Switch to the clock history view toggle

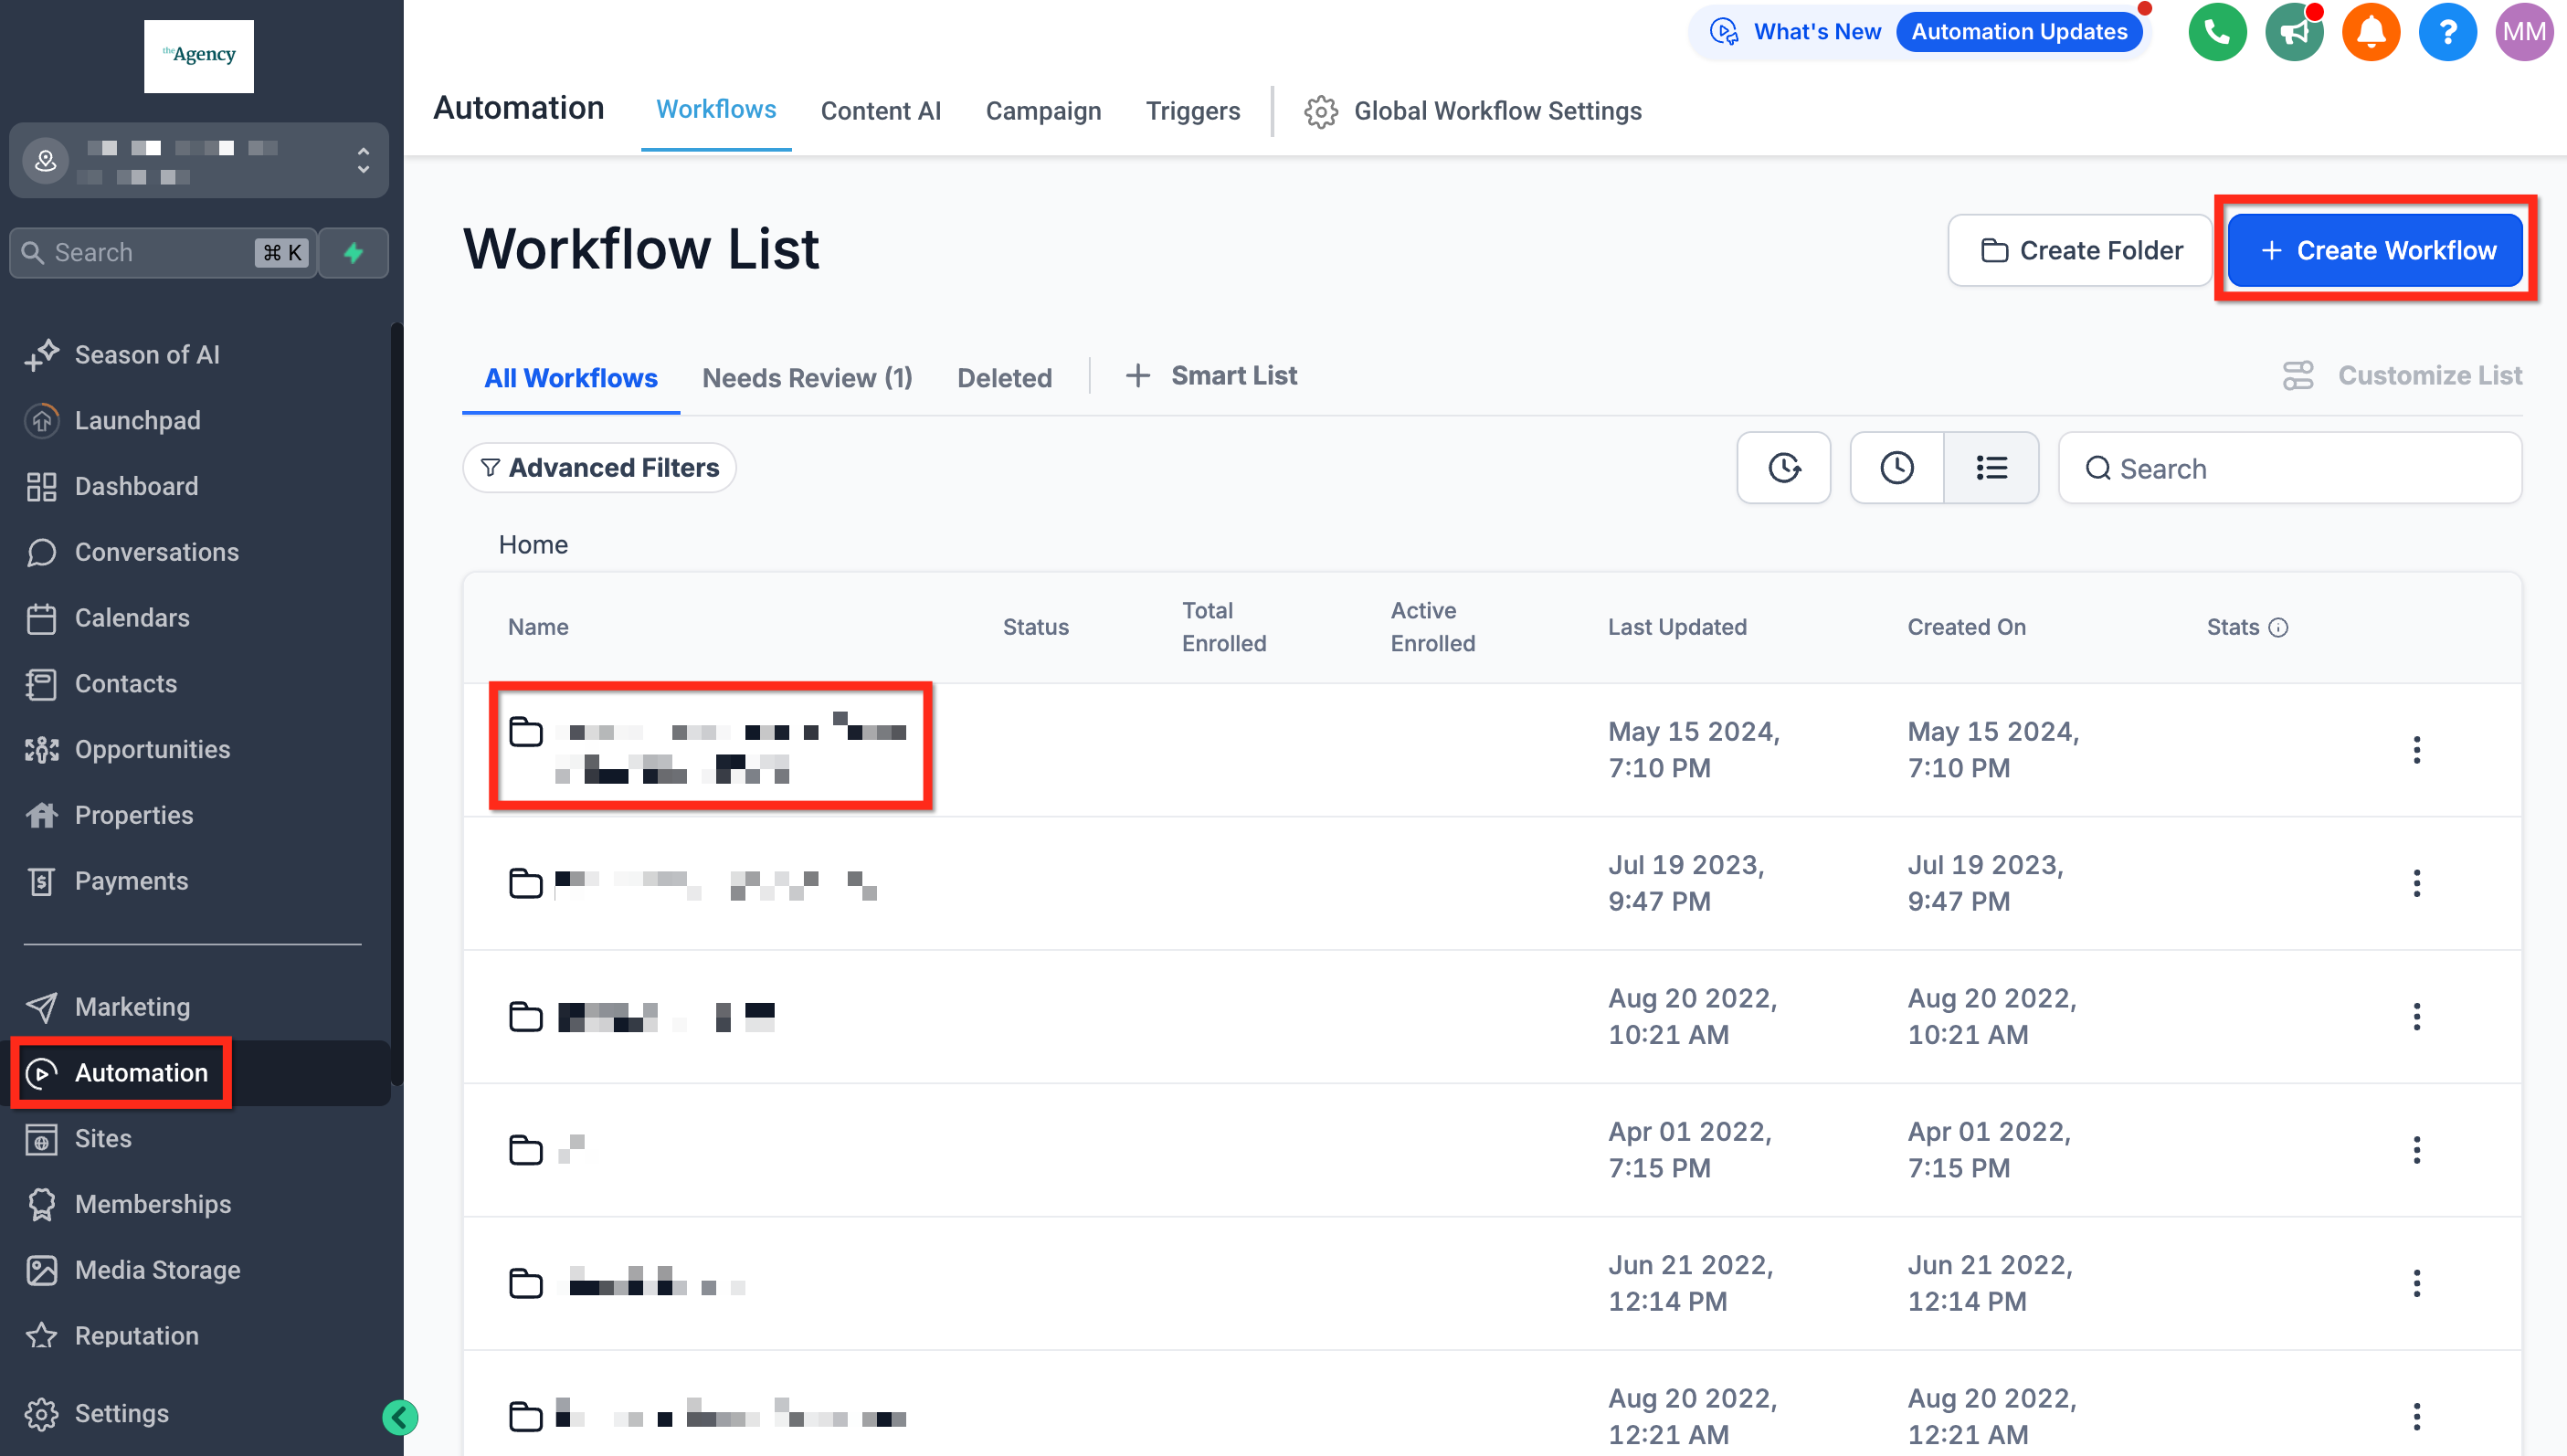[1896, 468]
